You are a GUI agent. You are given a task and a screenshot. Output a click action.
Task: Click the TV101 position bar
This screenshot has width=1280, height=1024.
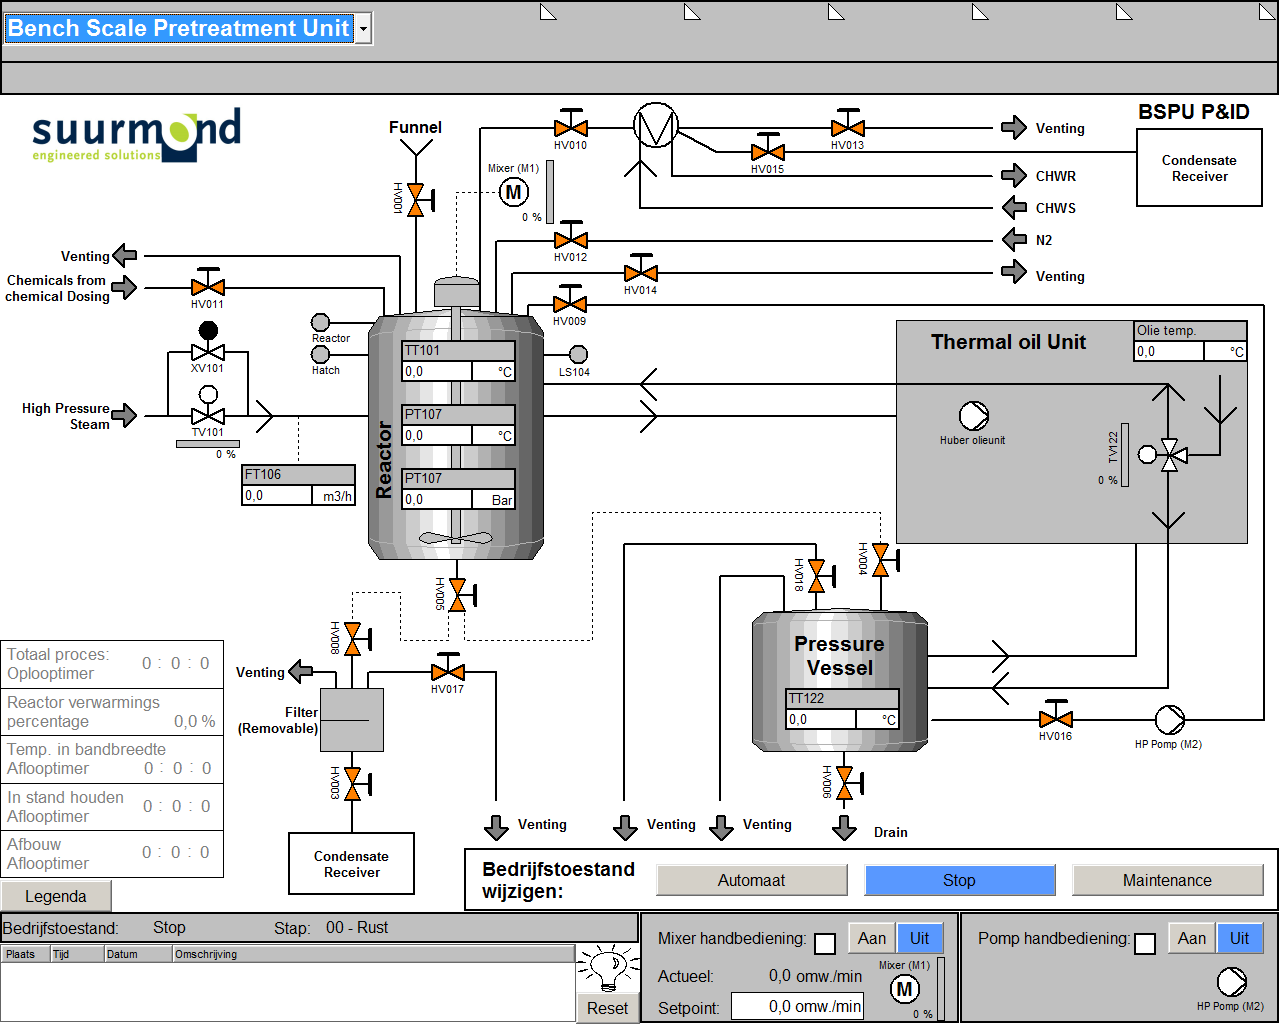(x=208, y=444)
